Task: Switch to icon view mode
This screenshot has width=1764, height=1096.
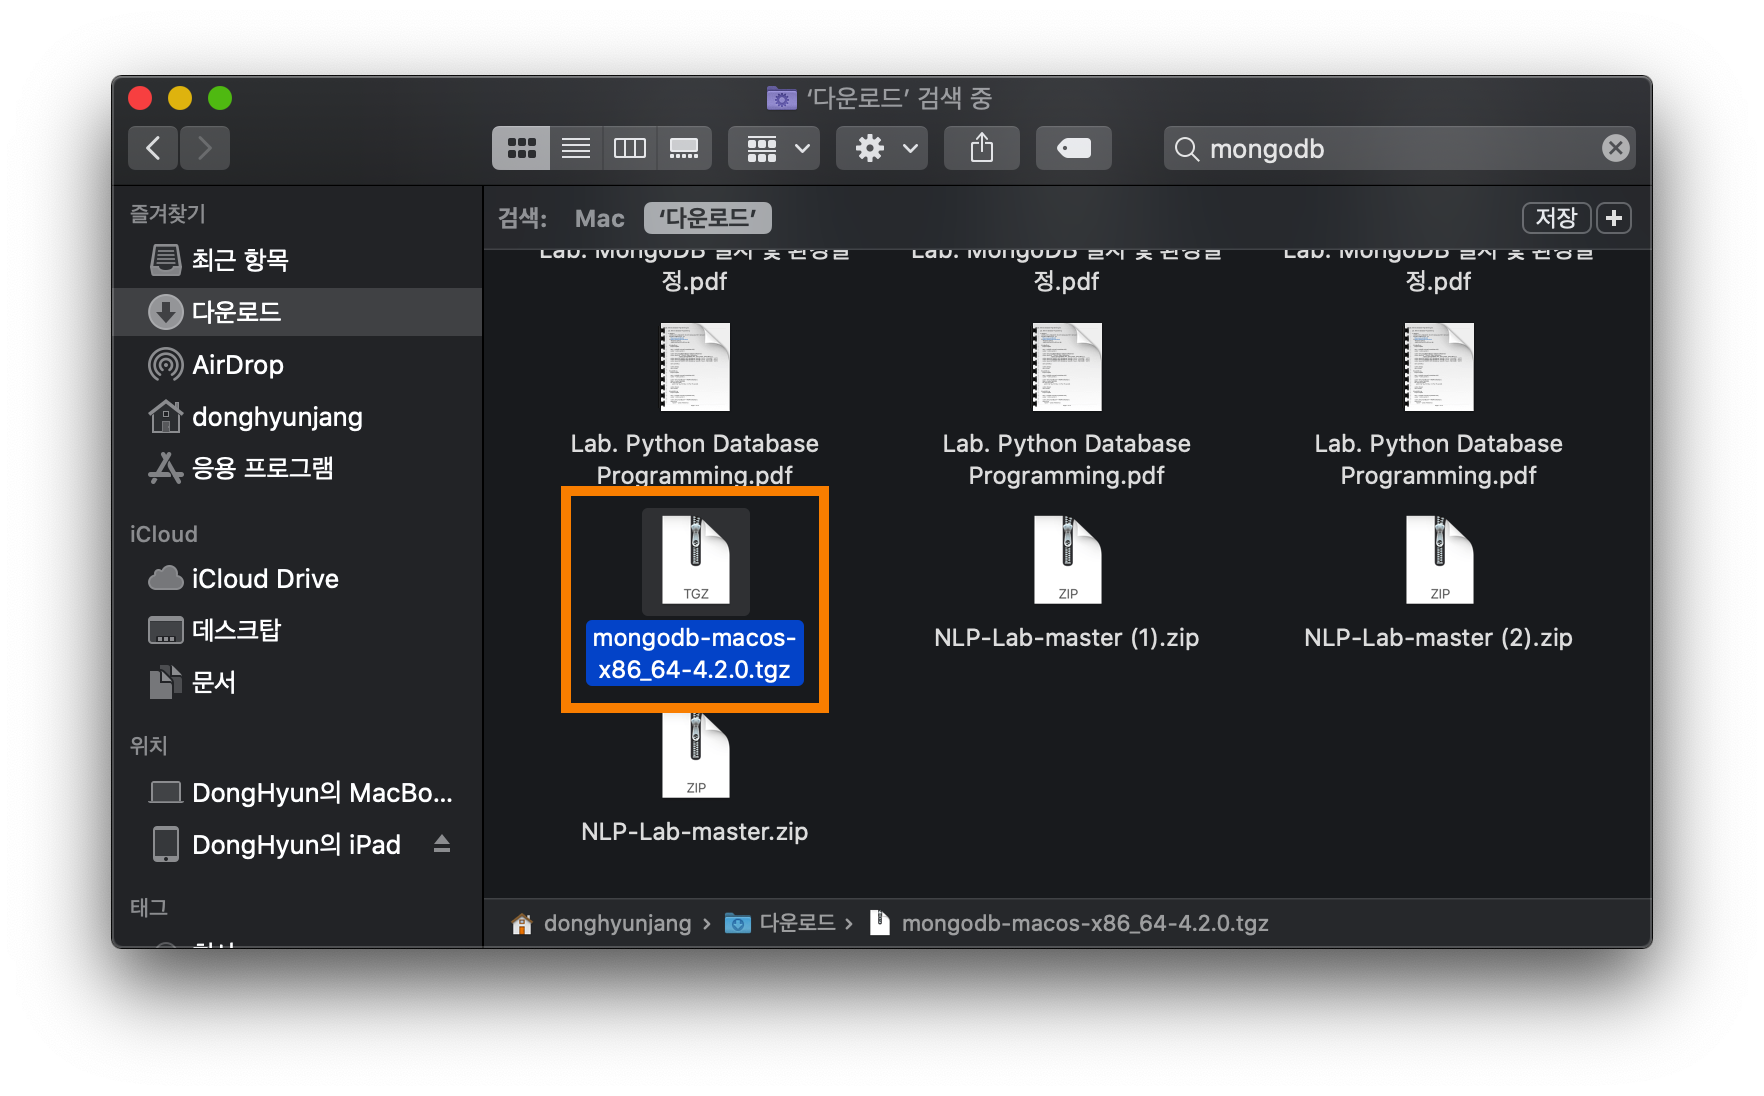Action: [x=521, y=148]
